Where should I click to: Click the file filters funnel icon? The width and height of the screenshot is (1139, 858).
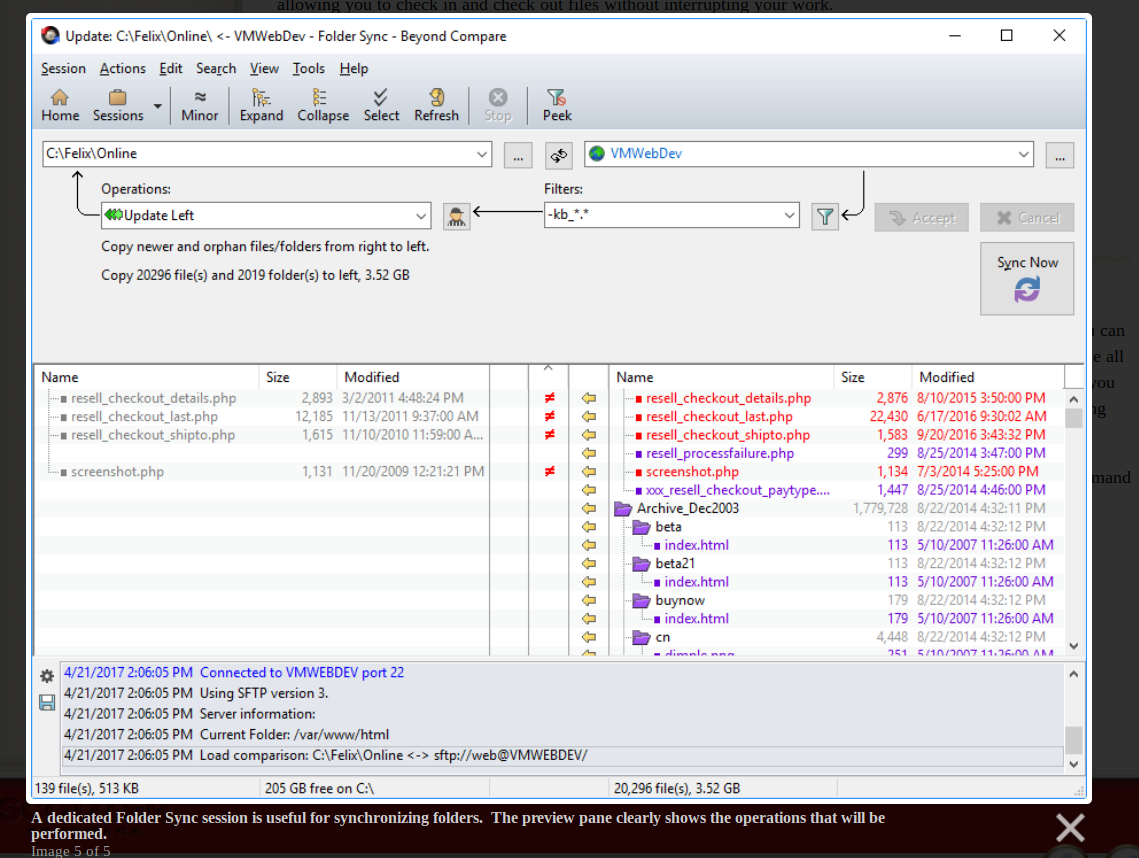point(824,216)
